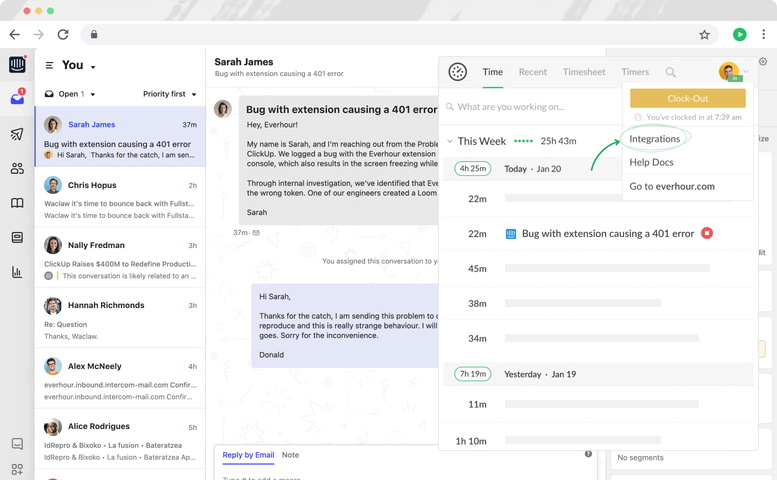Click the No segments text
The image size is (777, 480).
640,458
